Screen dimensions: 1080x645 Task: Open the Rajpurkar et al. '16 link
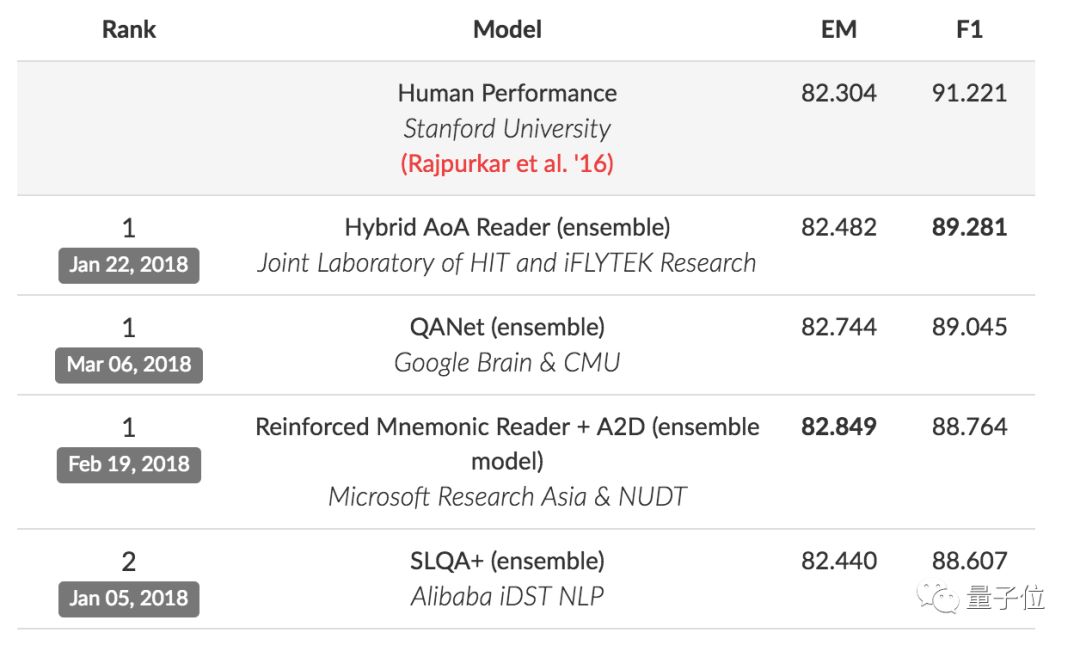point(507,164)
